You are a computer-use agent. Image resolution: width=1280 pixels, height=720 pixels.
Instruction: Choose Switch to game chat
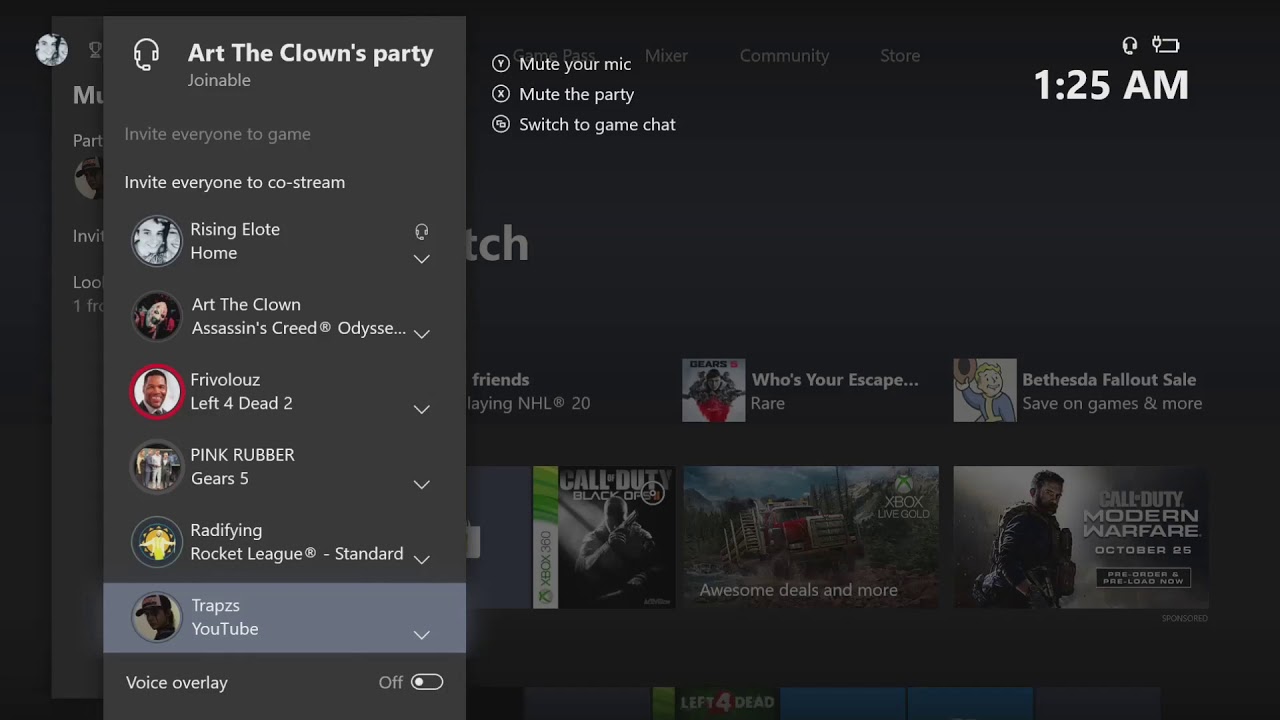597,124
